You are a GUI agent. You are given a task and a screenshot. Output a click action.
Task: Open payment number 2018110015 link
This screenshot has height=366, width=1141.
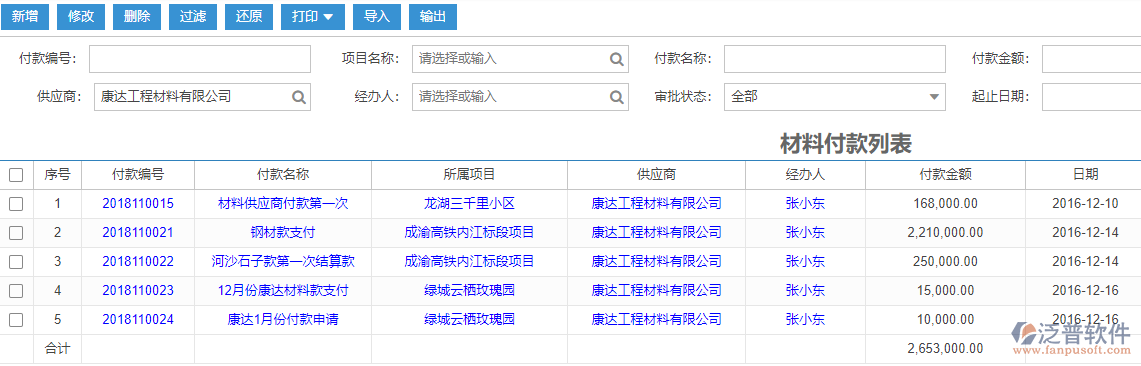[138, 204]
